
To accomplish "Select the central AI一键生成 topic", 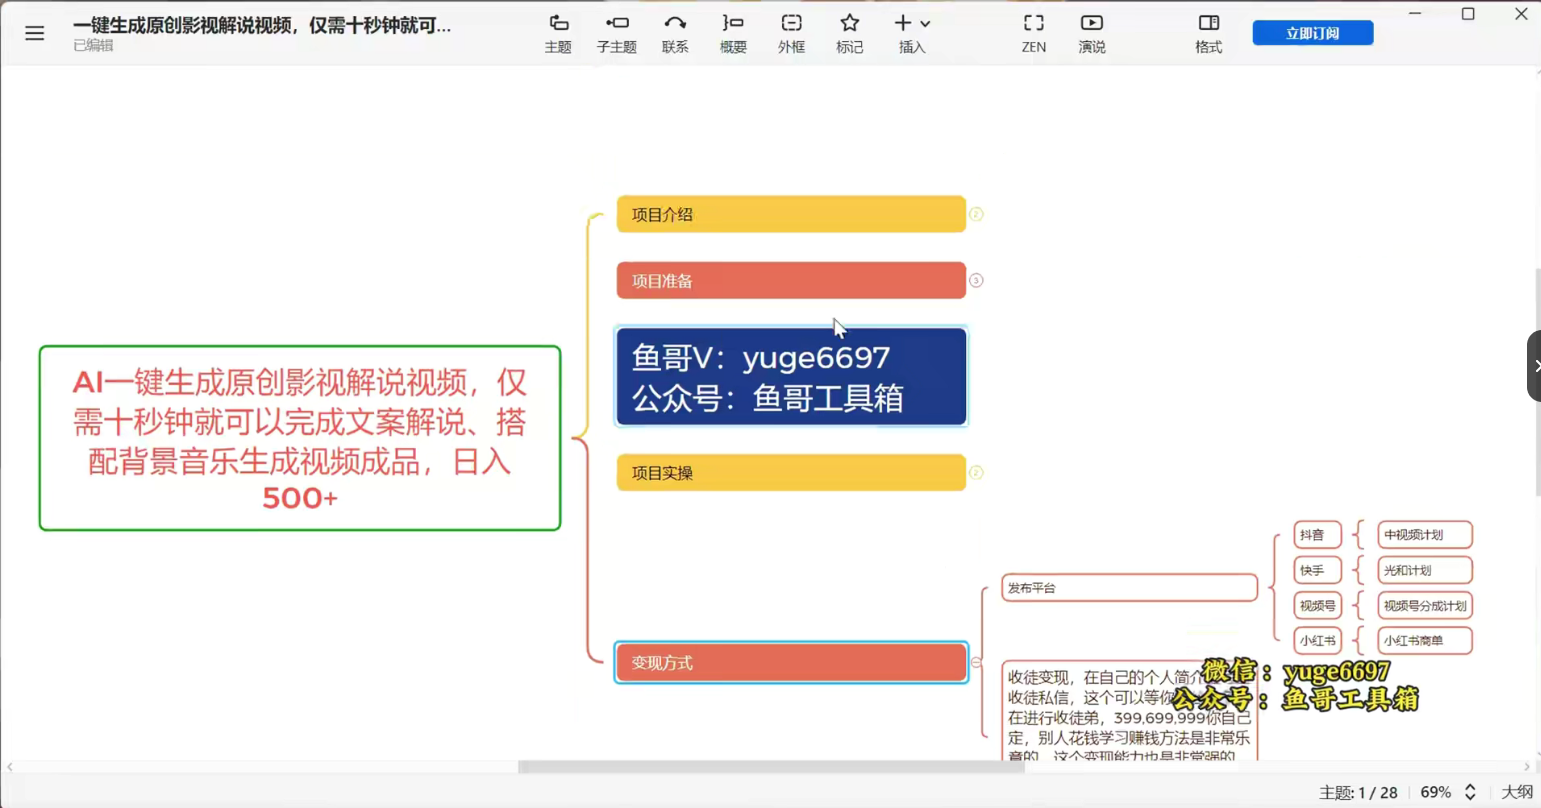I will coord(300,438).
